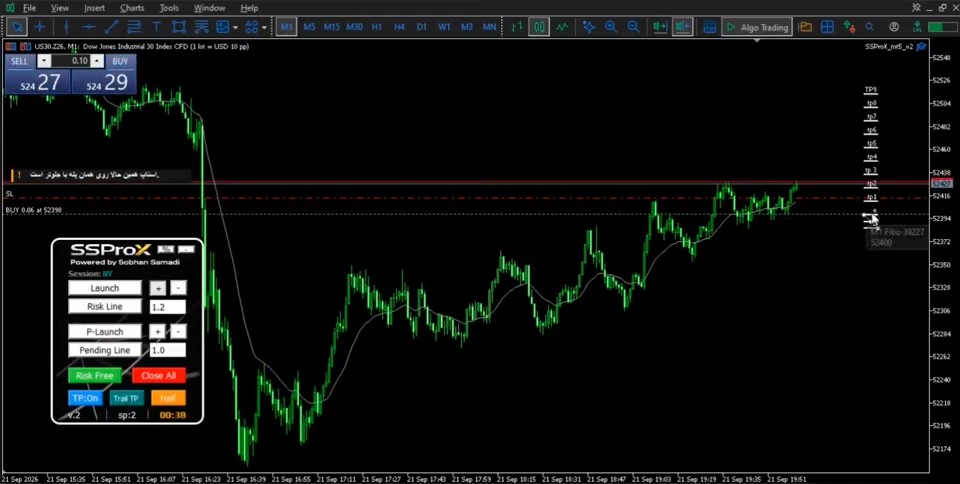This screenshot has height=484, width=960.
Task: Toggle chart shift from right edge
Action: tap(682, 27)
